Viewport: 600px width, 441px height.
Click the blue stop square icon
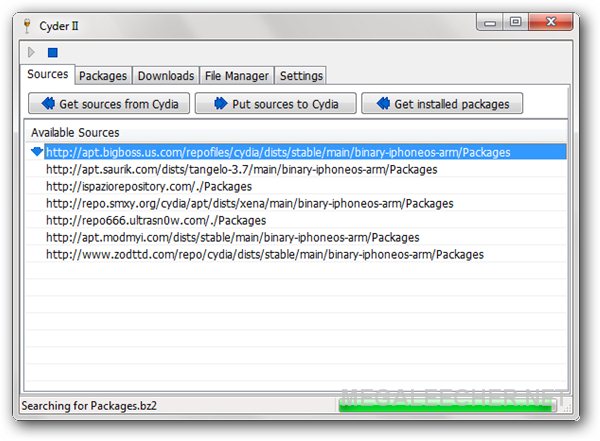(53, 52)
